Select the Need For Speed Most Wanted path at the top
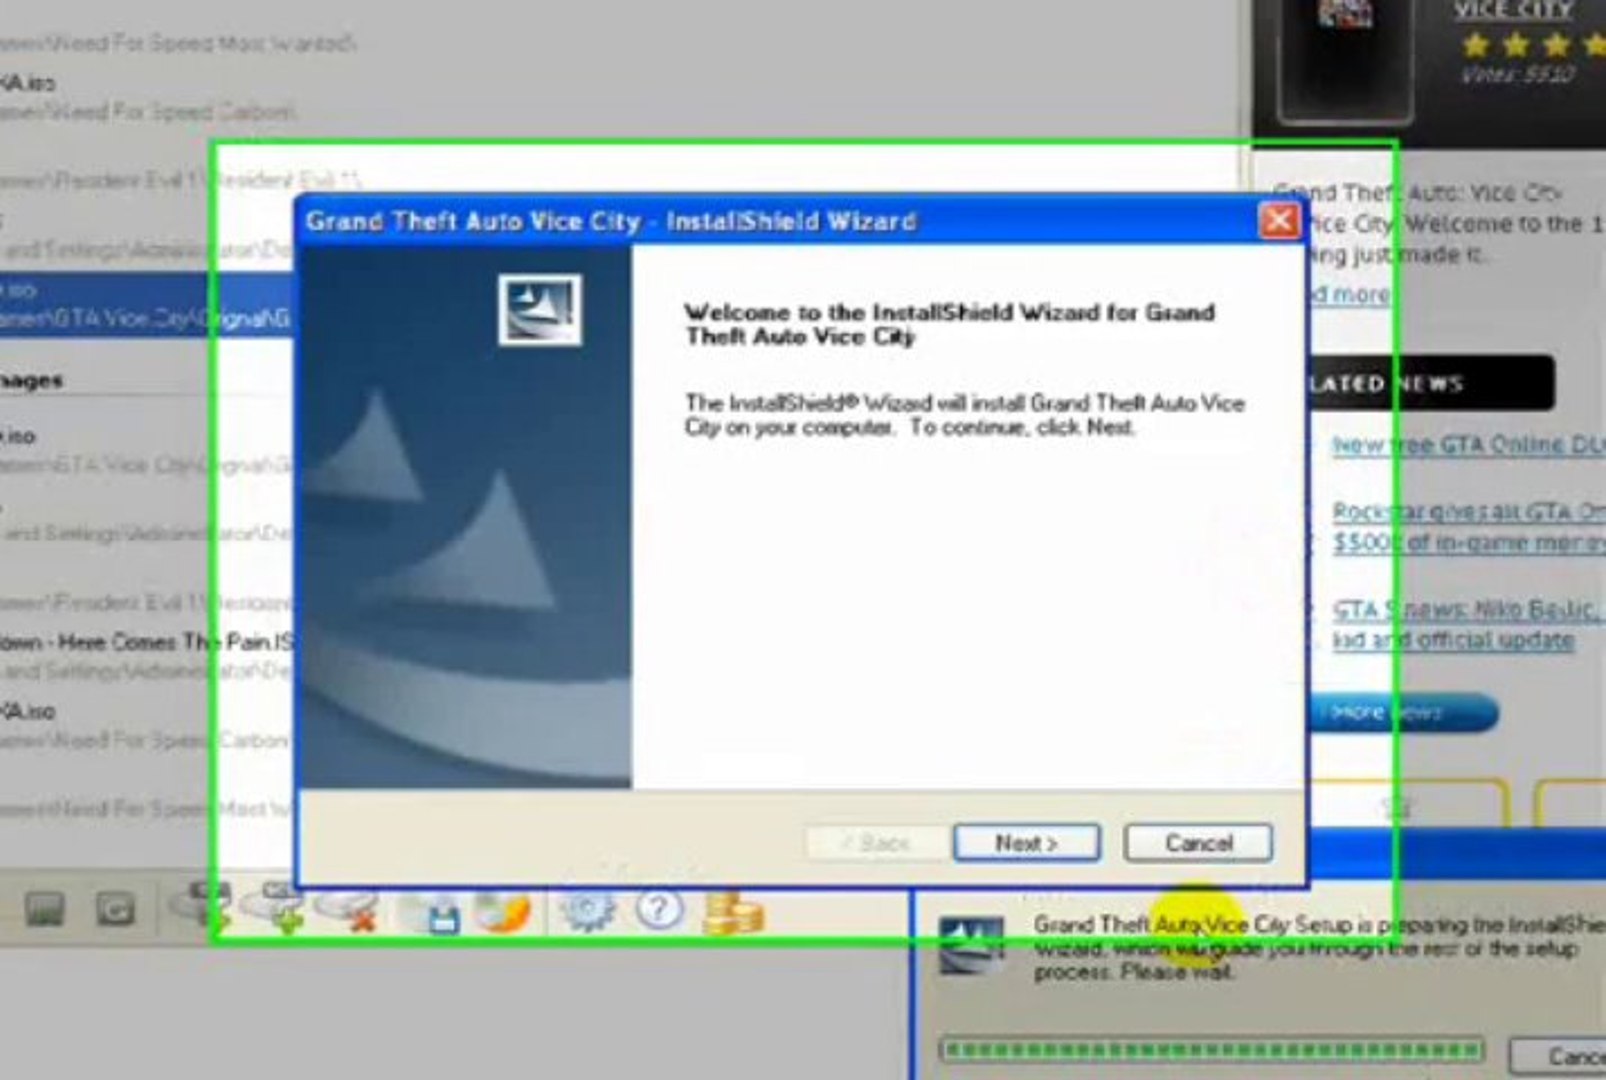Viewport: 1606px width, 1080px height. [178, 43]
